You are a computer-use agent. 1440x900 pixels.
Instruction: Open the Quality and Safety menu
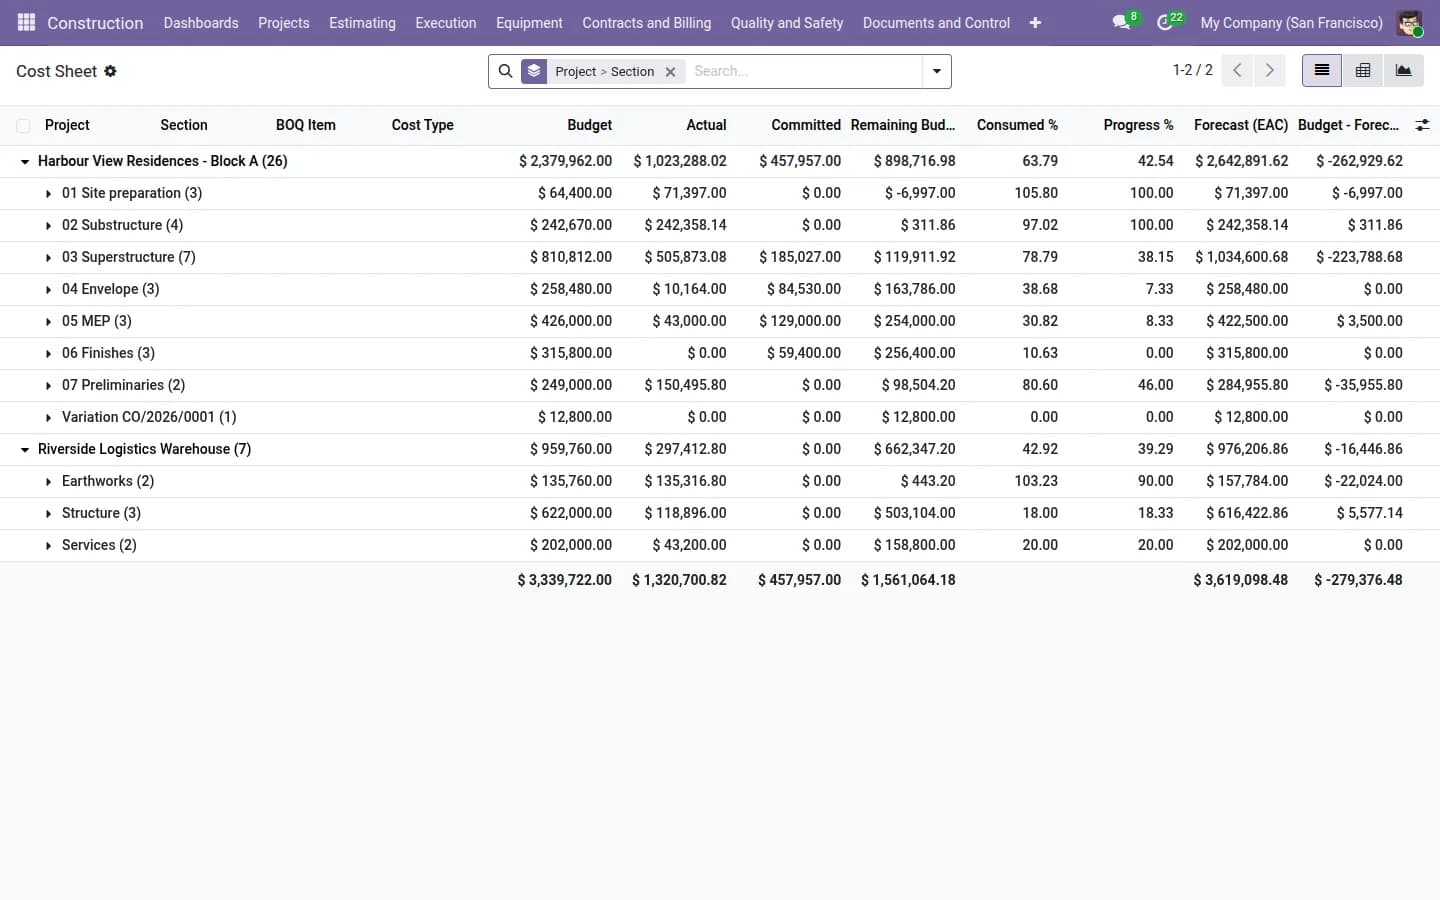[x=787, y=23]
